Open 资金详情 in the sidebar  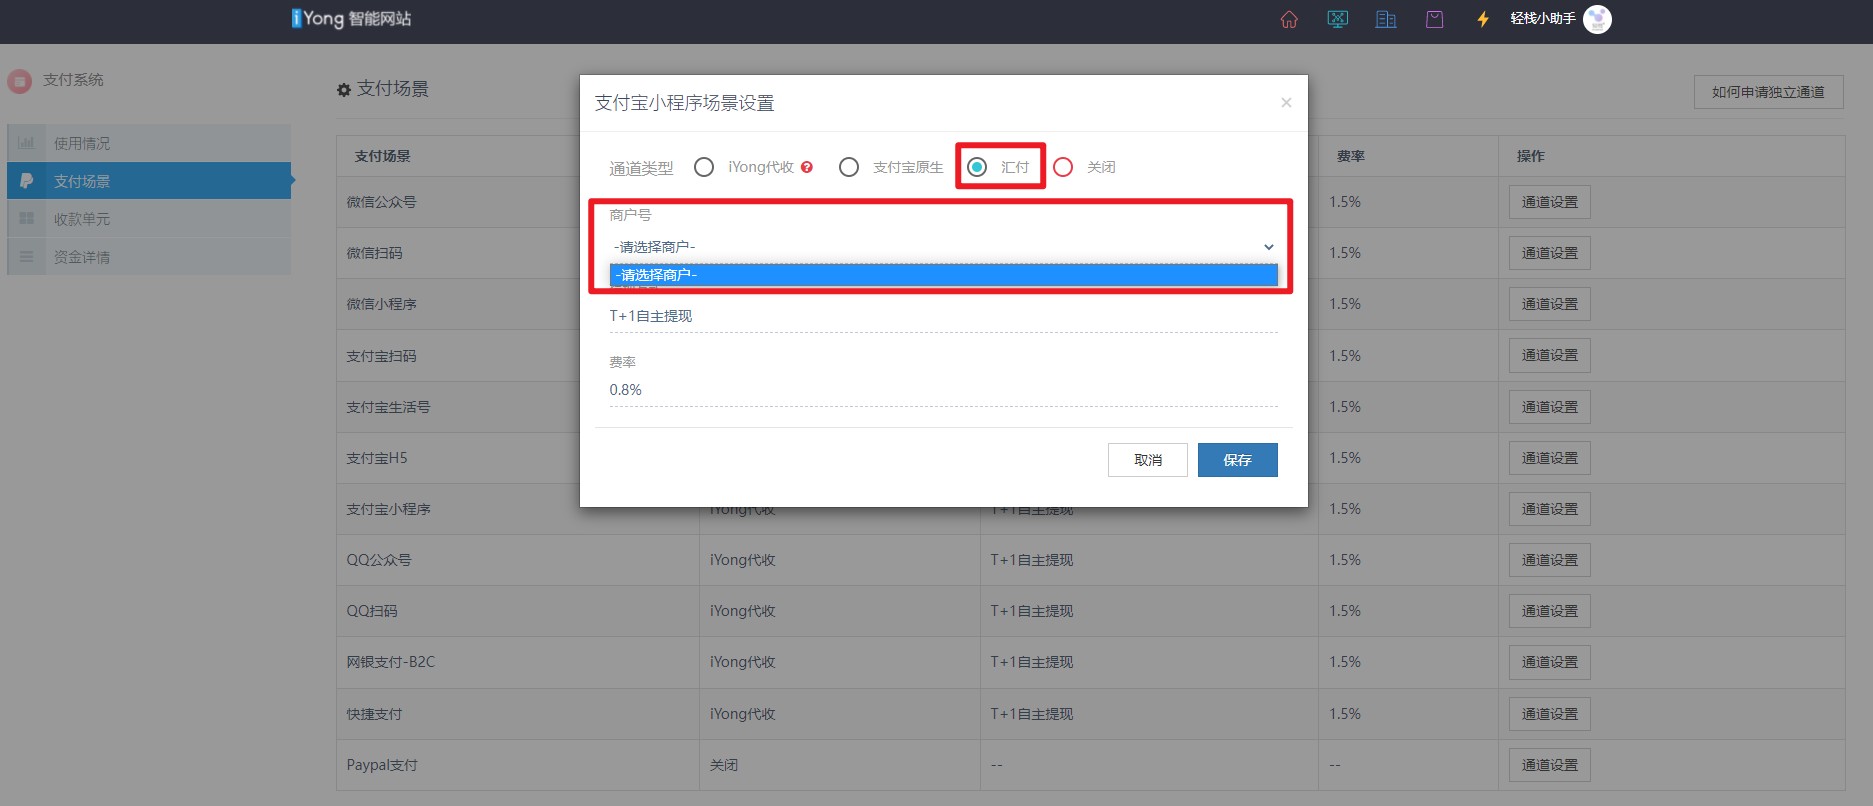pyautogui.click(x=149, y=257)
